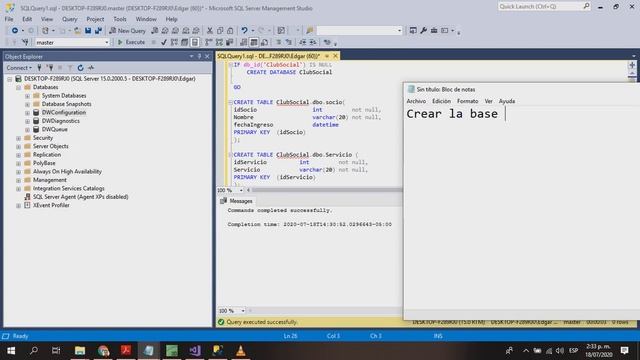Open the Formato menu in Notepad
640x360 pixels.
(467, 101)
